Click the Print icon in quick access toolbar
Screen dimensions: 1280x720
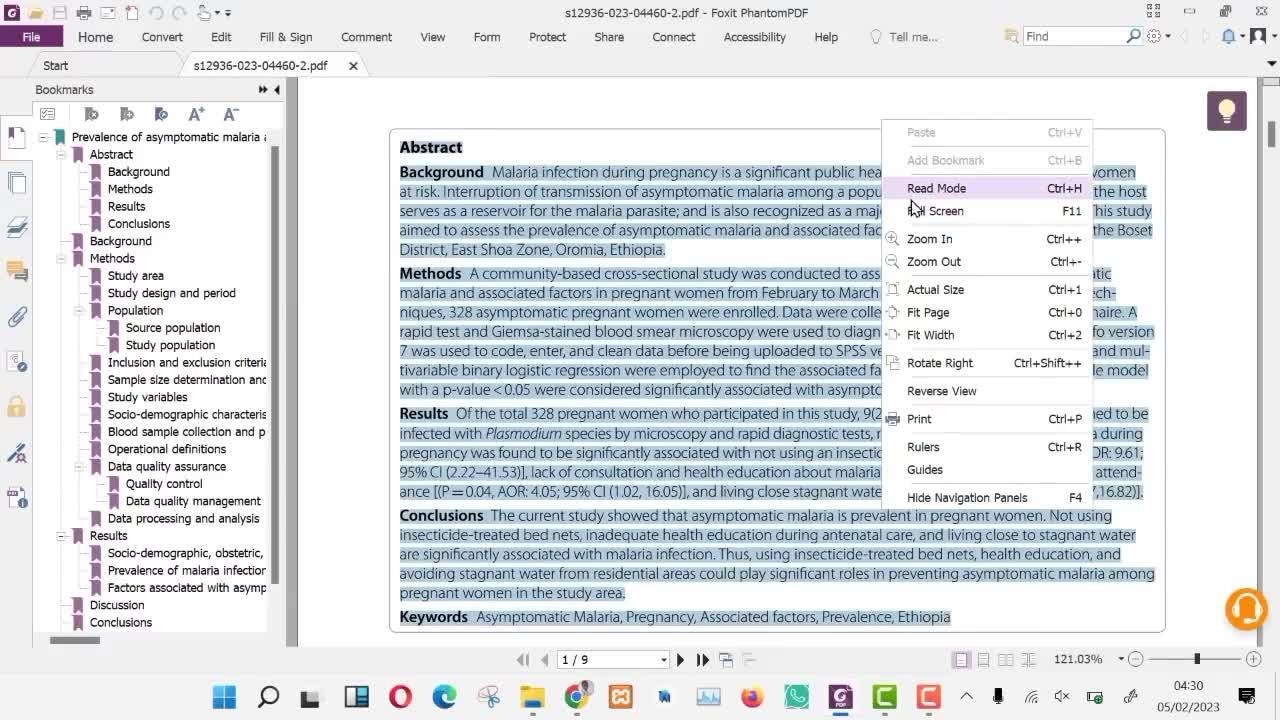(84, 13)
